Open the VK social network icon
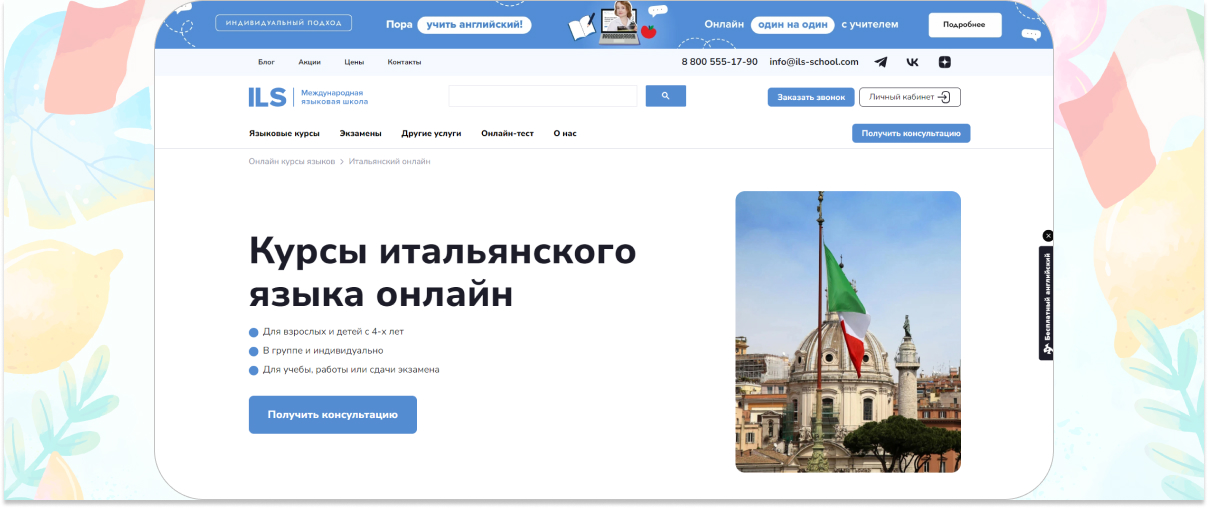Screen dimensions: 1208x508 pyautogui.click(x=912, y=62)
